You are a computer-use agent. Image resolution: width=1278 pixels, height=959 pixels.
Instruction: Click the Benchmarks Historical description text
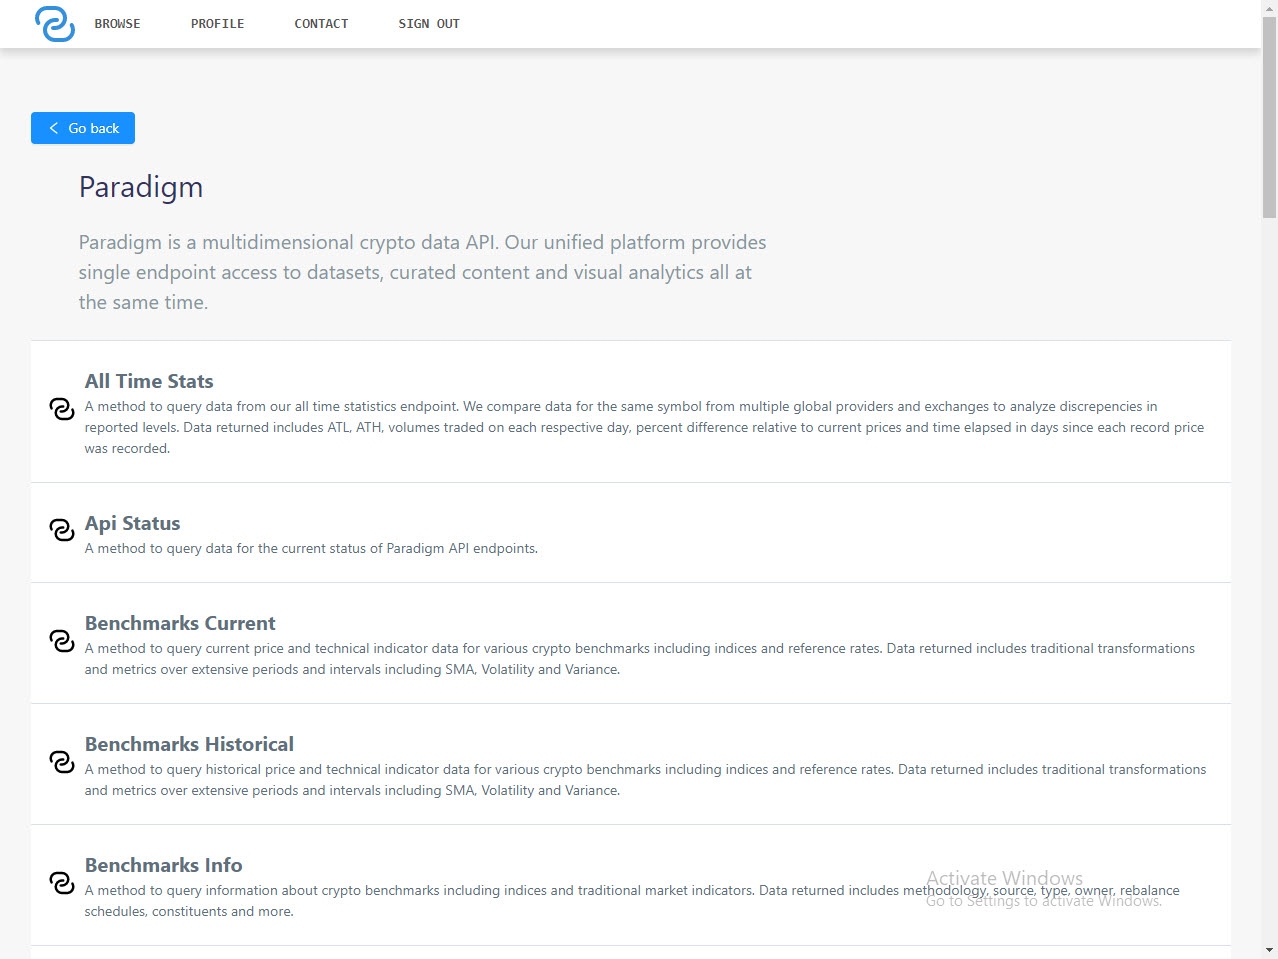645,780
